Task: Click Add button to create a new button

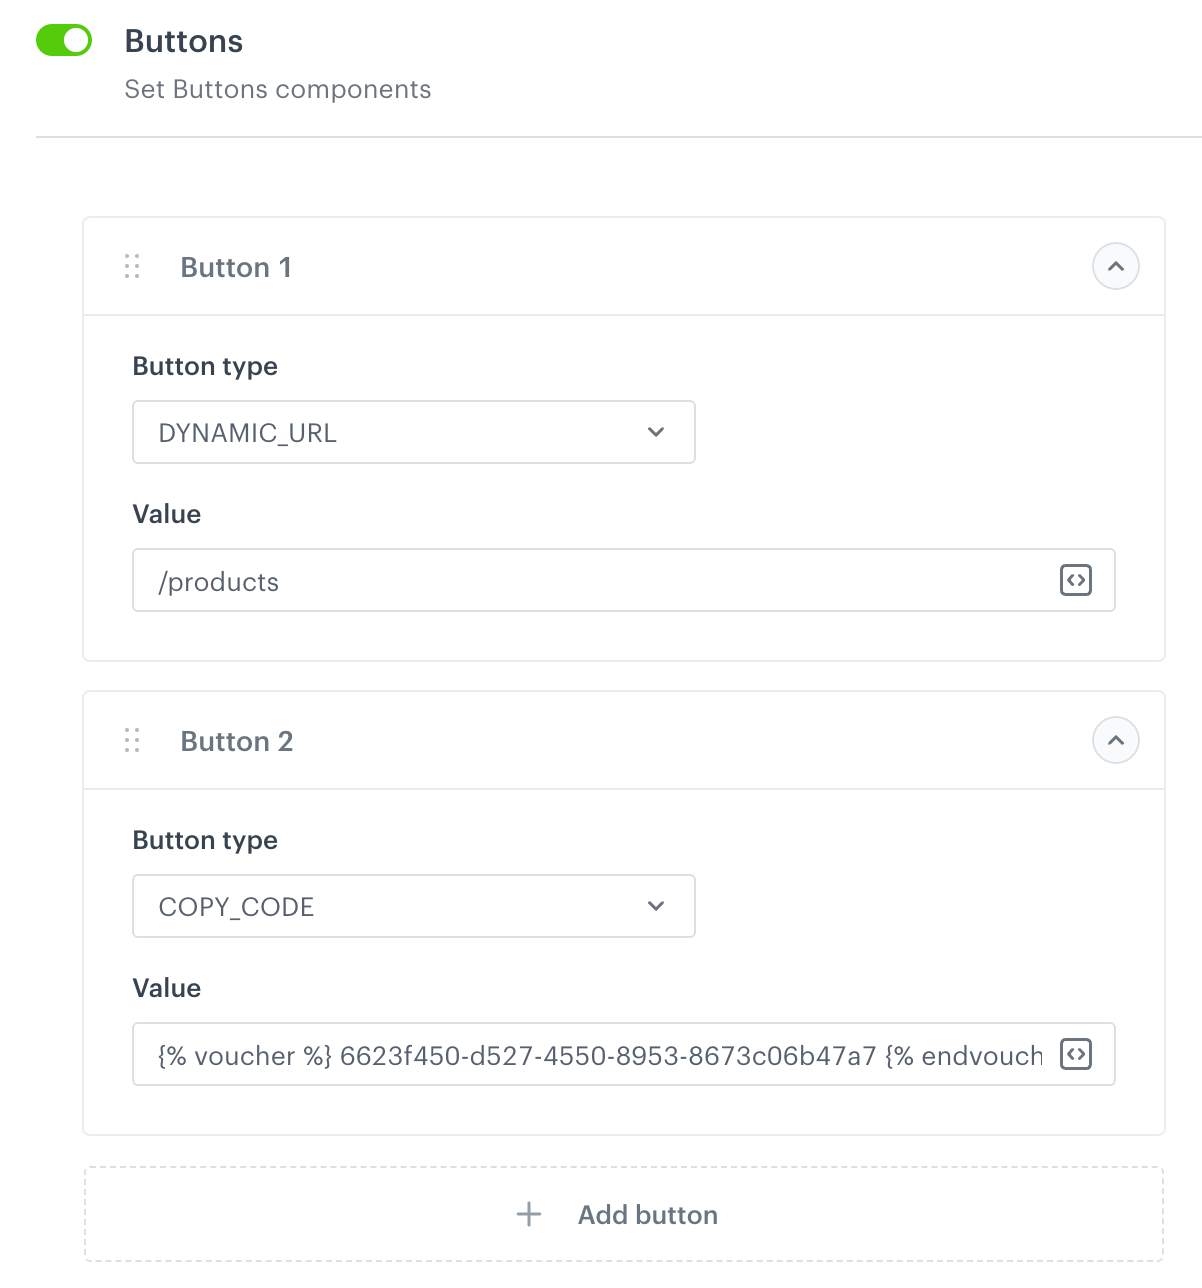Action: pos(647,1214)
